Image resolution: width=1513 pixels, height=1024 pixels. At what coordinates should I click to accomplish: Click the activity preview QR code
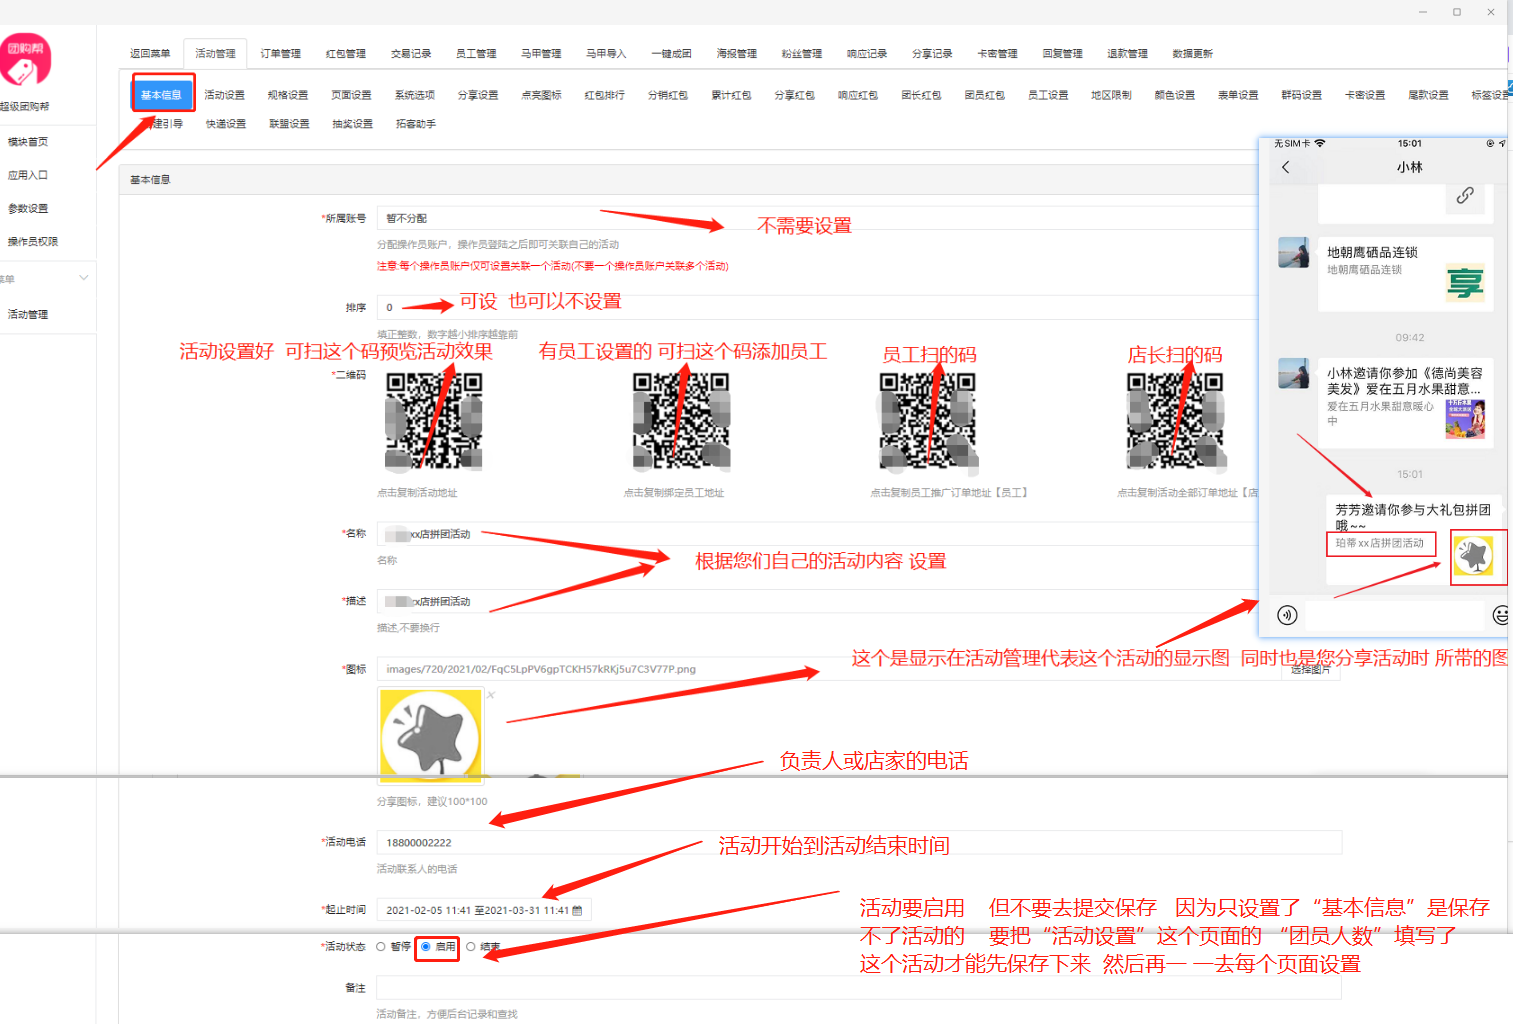click(x=434, y=421)
